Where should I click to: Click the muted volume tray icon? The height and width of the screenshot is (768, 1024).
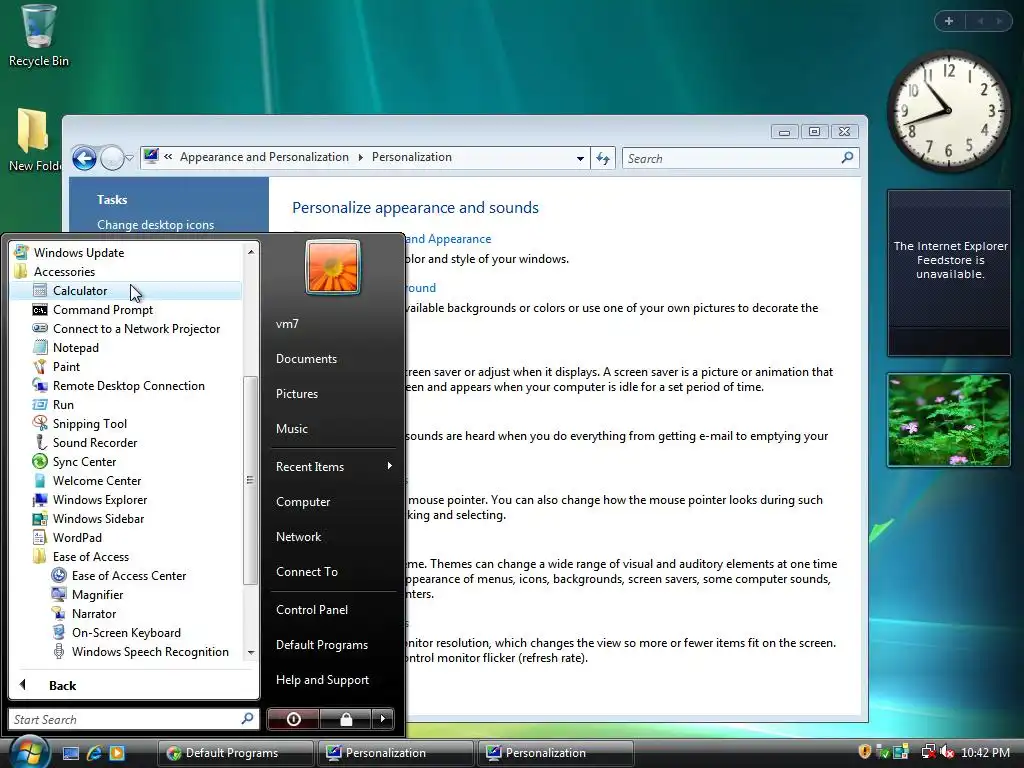tap(947, 752)
